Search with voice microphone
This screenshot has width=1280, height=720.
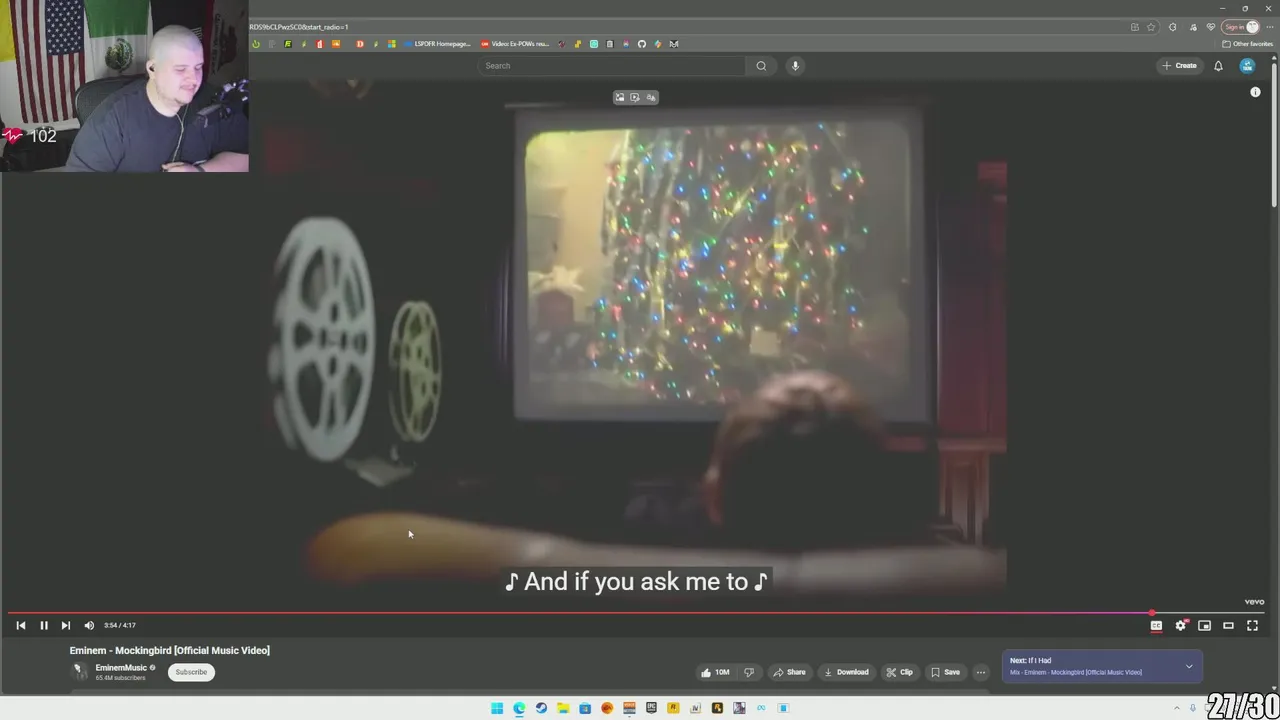click(x=795, y=66)
